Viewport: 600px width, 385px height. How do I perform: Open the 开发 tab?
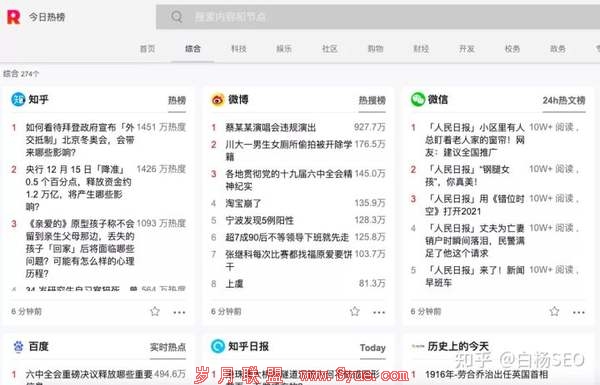[x=466, y=49]
